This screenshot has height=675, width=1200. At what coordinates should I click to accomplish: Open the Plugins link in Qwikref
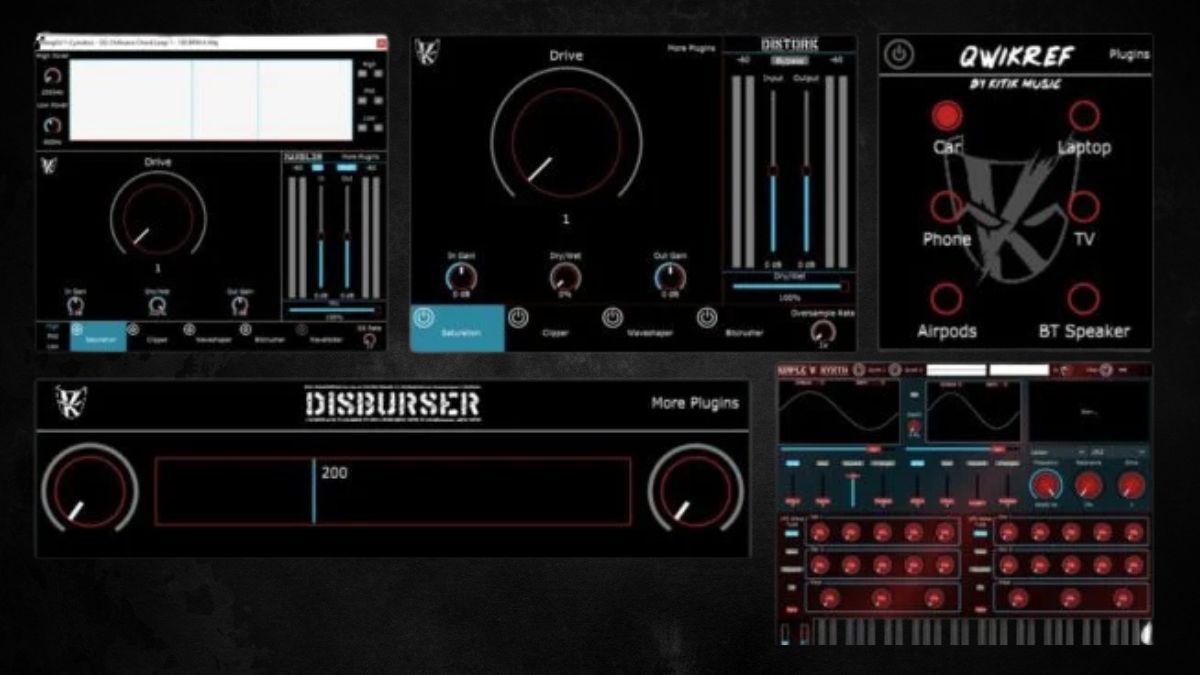click(x=1129, y=54)
